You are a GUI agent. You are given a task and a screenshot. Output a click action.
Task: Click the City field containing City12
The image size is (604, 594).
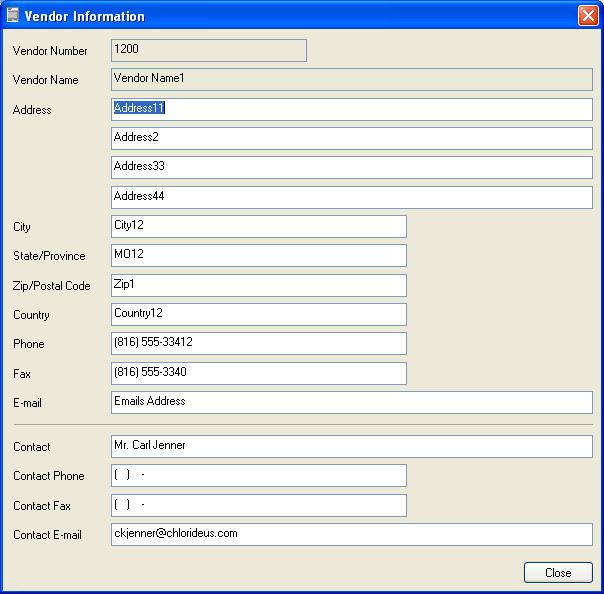coord(259,227)
